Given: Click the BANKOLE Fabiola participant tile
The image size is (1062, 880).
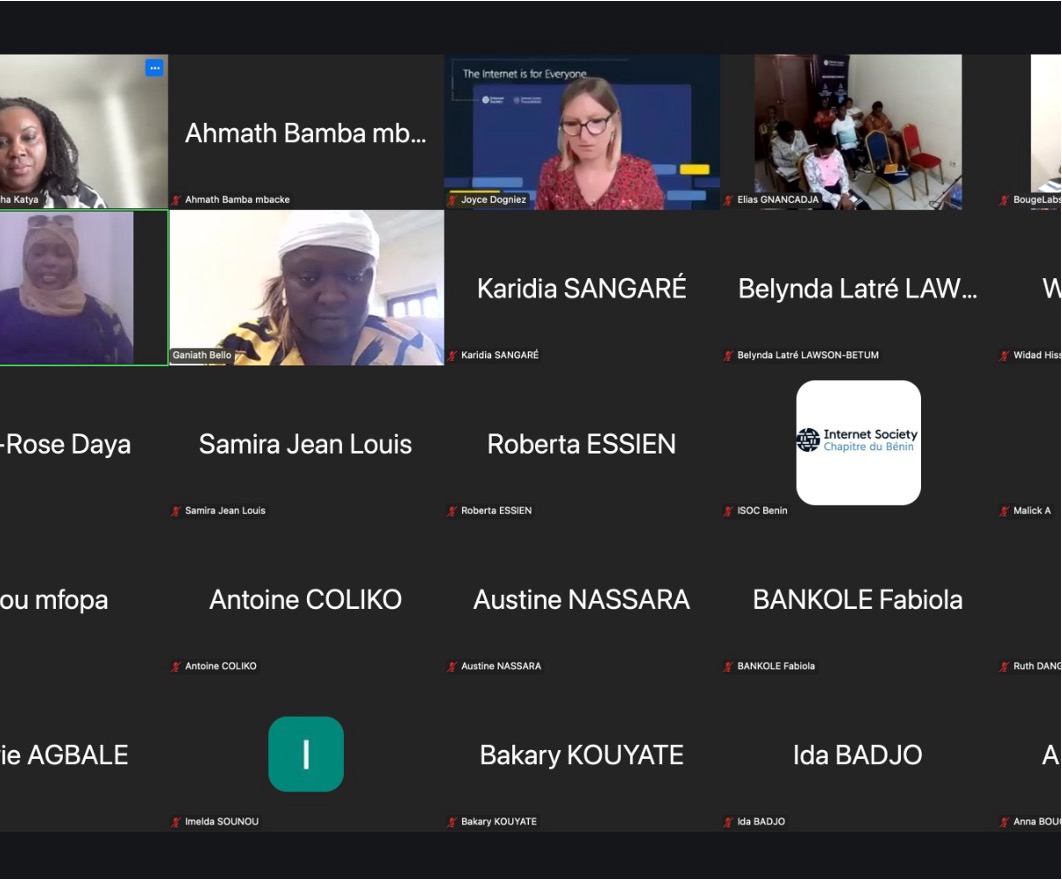Looking at the screenshot, I should coord(858,600).
